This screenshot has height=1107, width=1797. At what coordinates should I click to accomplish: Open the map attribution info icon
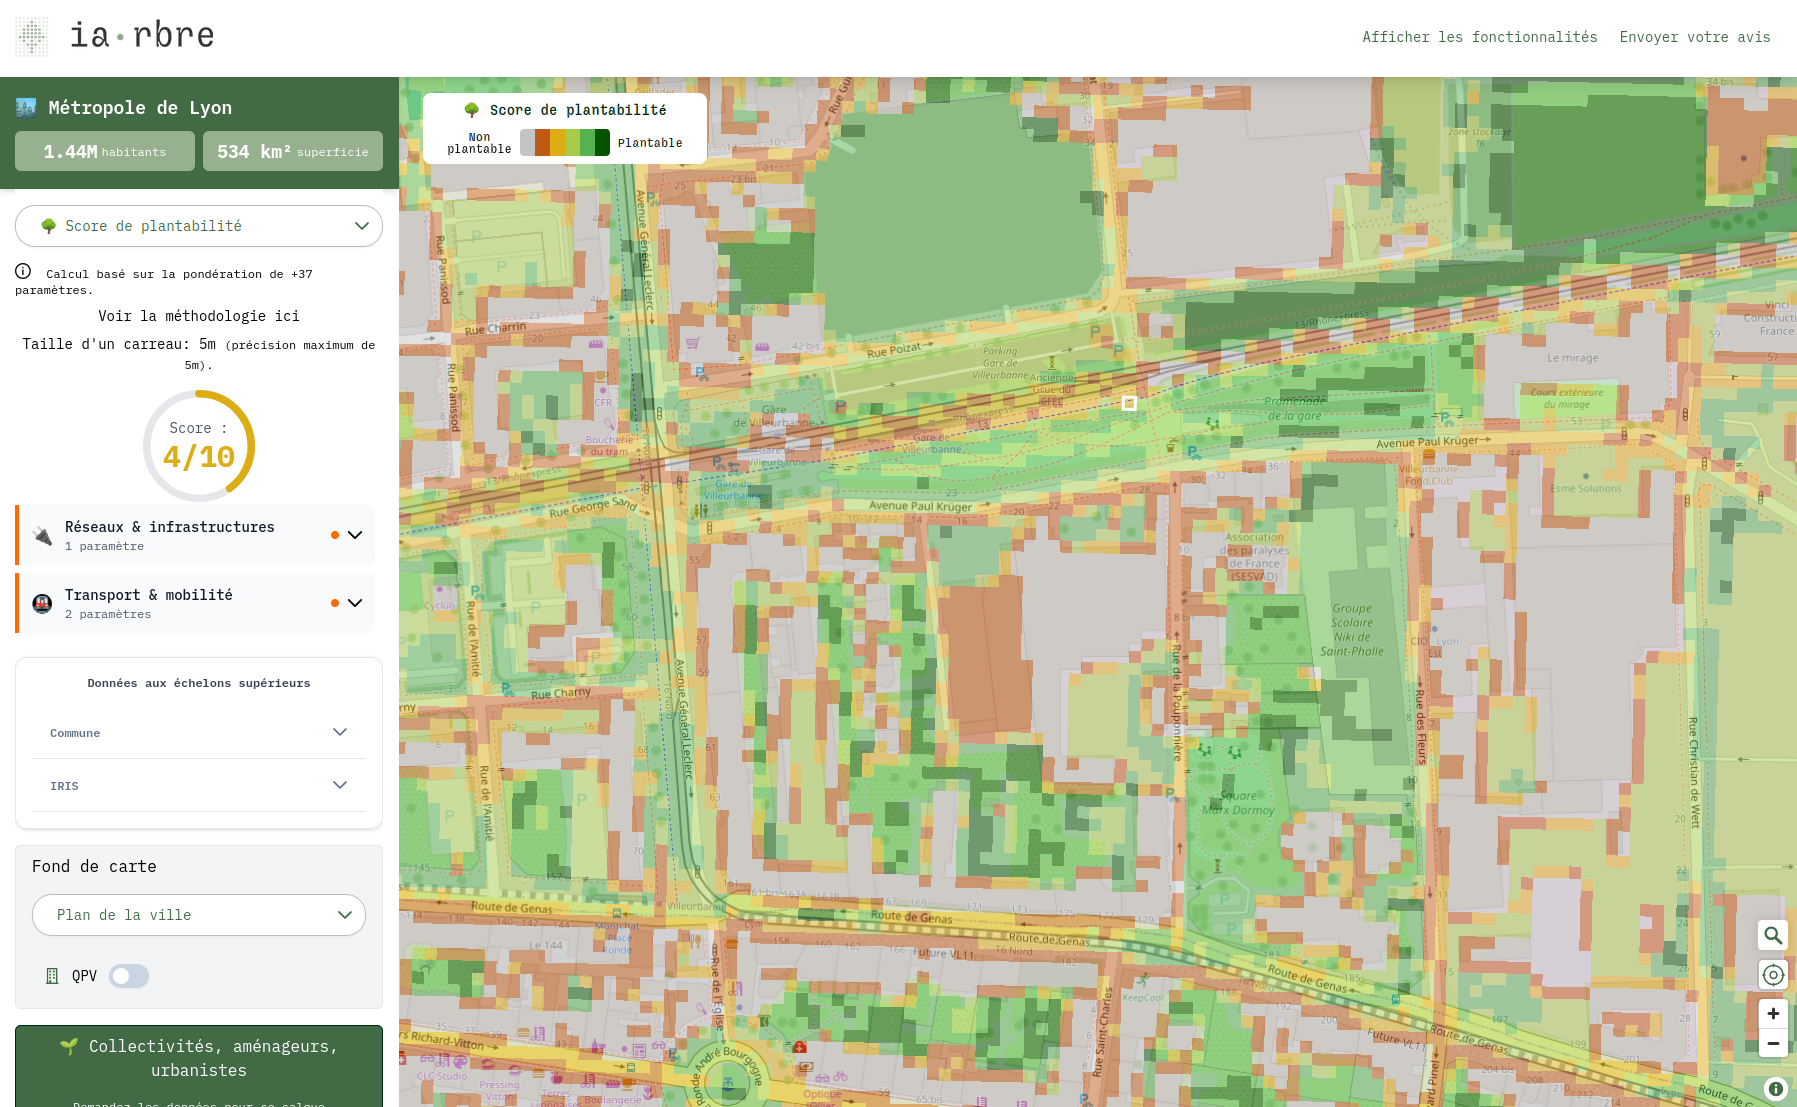(x=1775, y=1089)
